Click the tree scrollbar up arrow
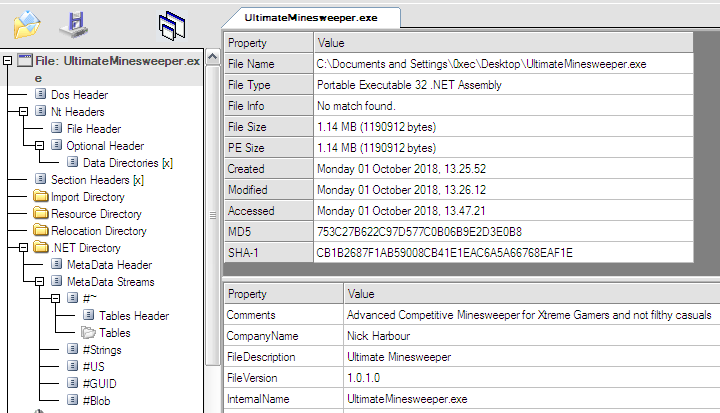Image resolution: width=720 pixels, height=413 pixels. 212,57
